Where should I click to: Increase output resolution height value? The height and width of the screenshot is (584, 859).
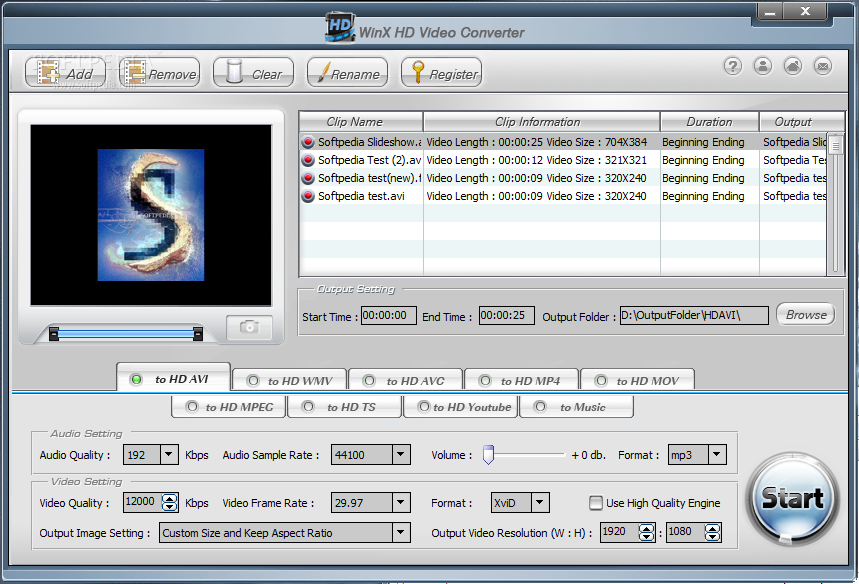[x=712, y=528]
